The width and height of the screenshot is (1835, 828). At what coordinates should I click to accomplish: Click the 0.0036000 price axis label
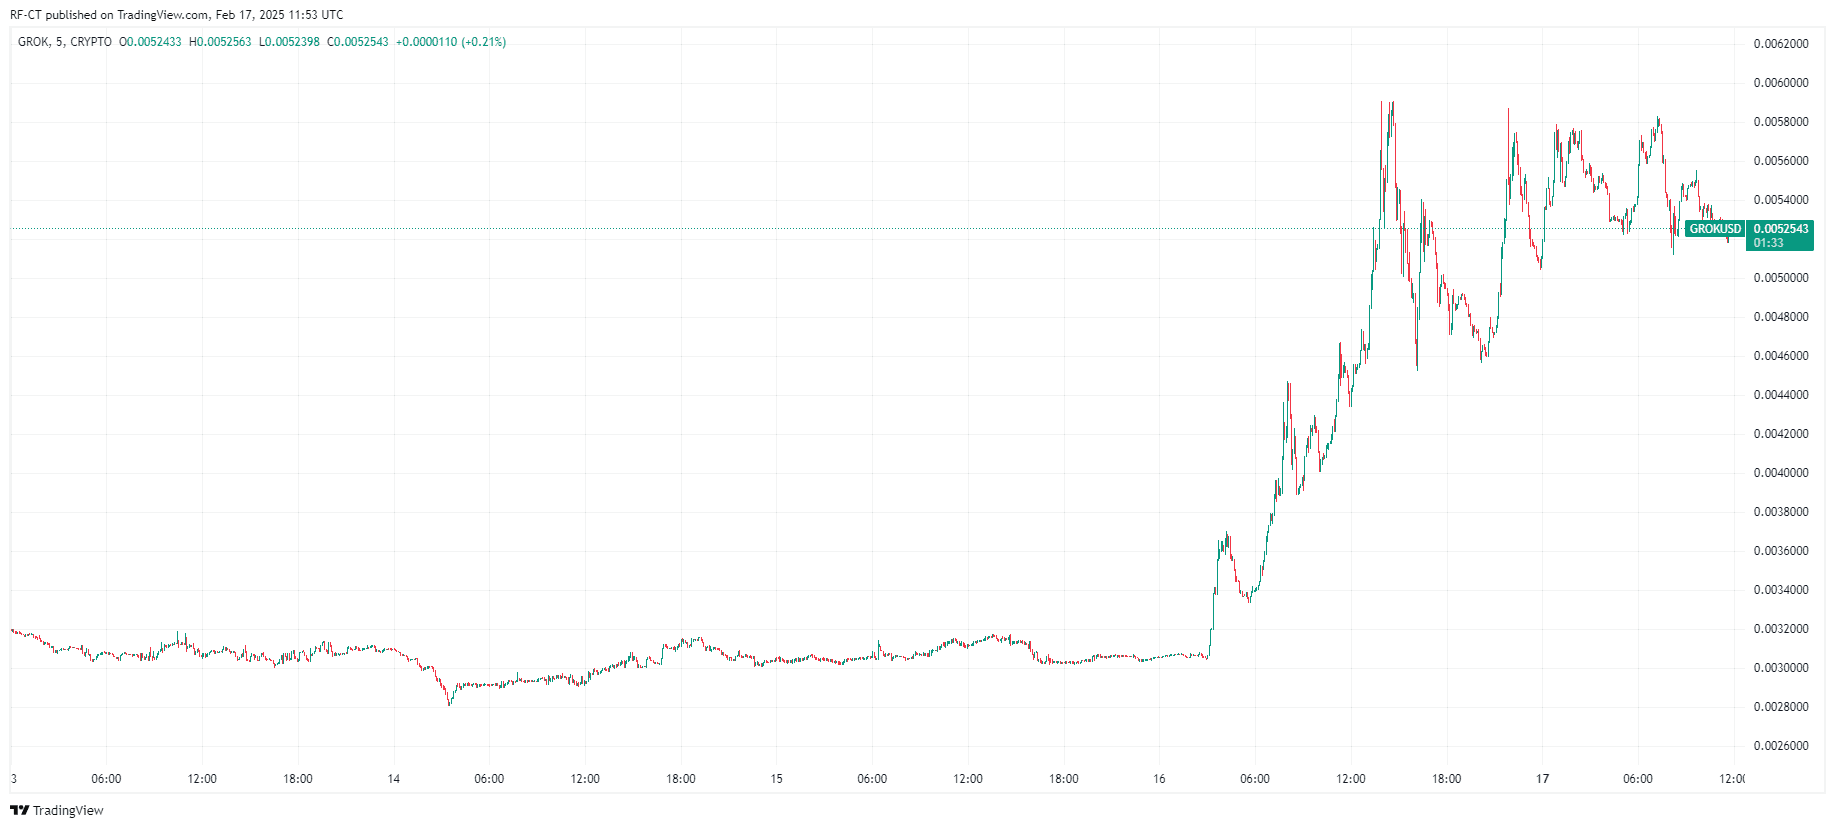pos(1781,551)
